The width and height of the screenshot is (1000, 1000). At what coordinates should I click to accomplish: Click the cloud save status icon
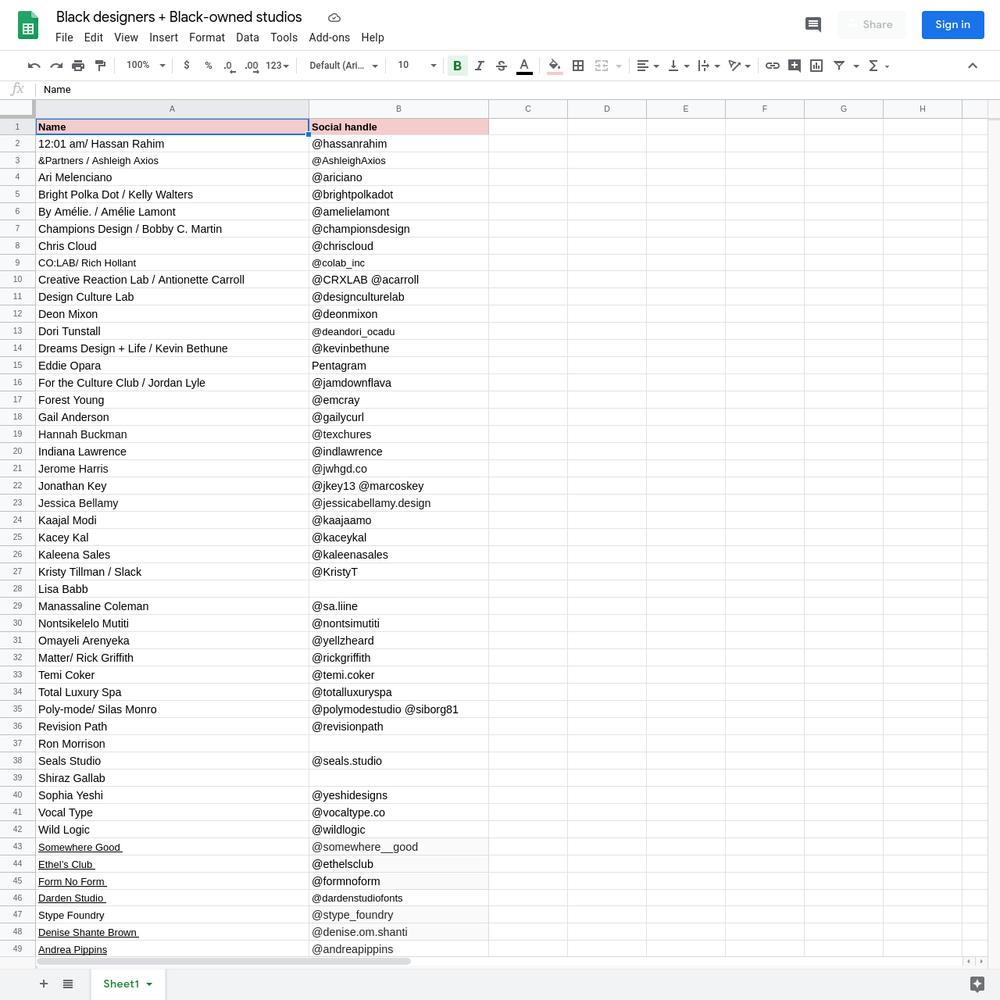[334, 18]
